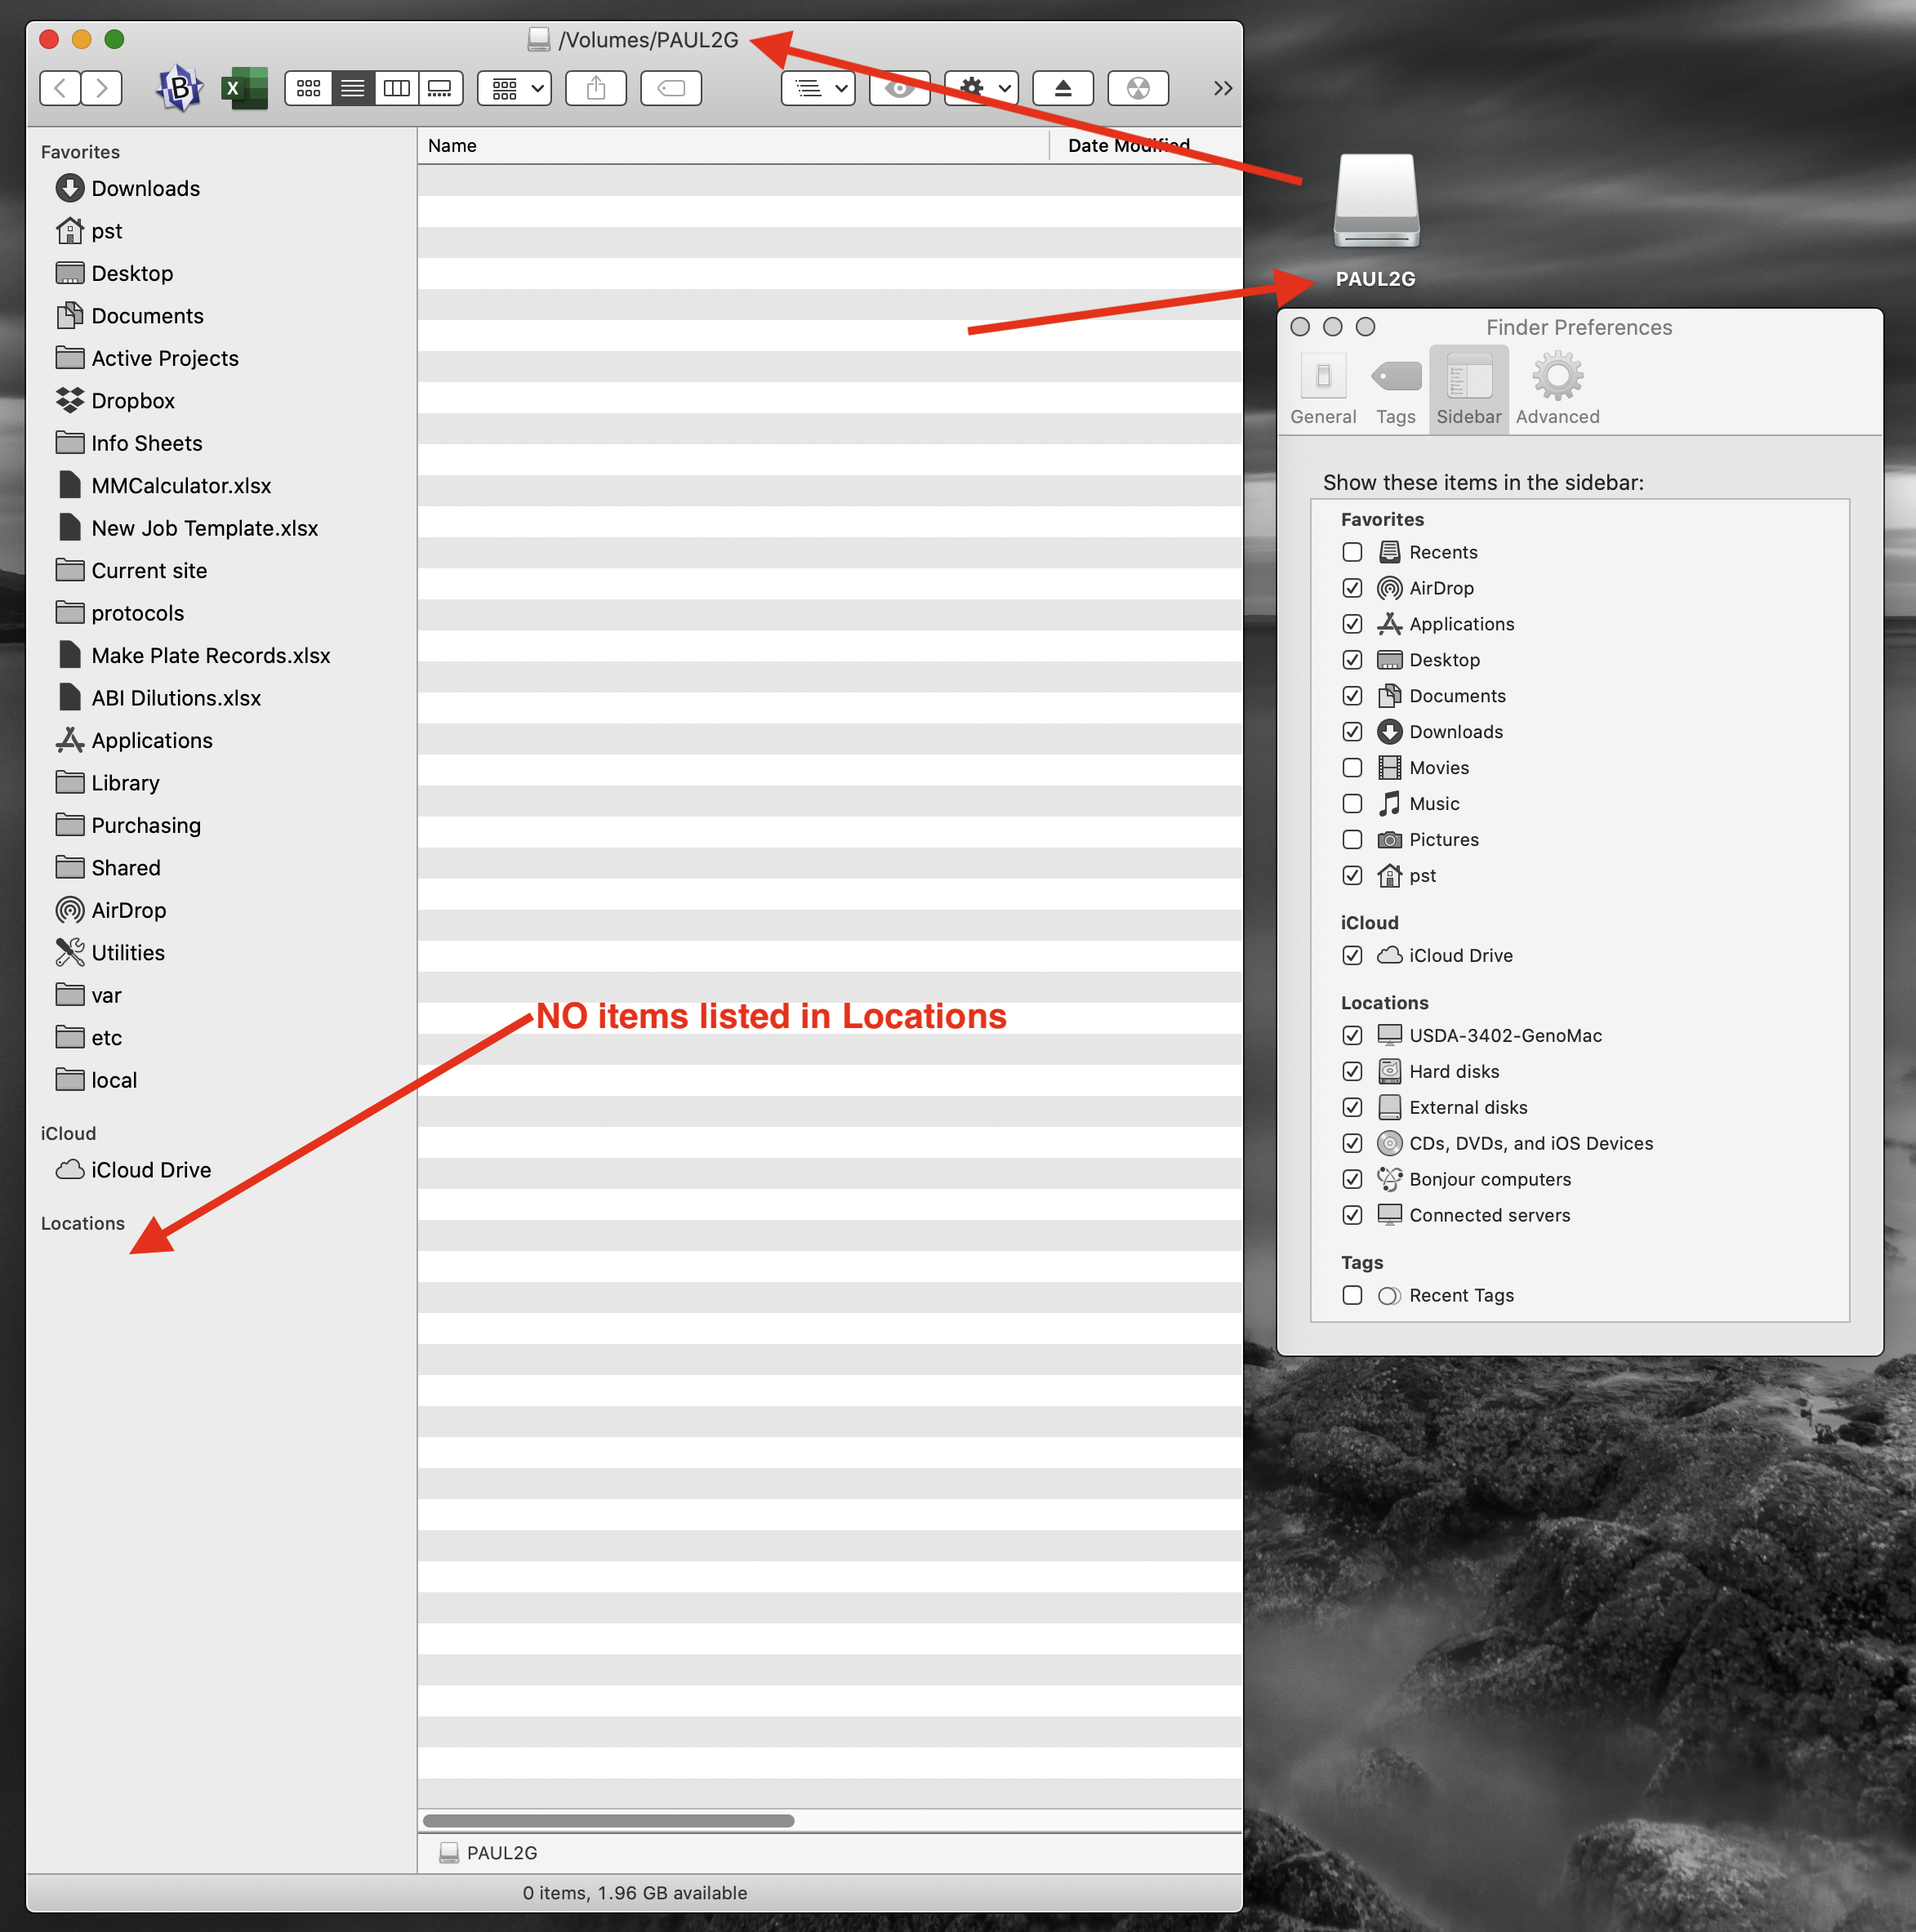Open the Share toolbar button
The width and height of the screenshot is (1916, 1932).
596,88
